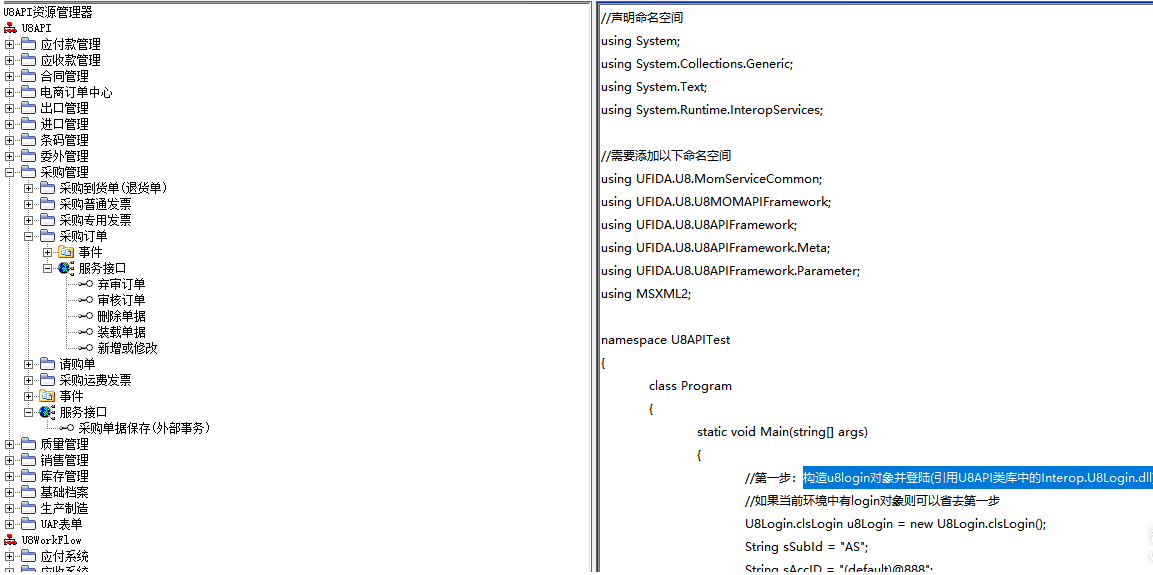Expand the 质量管理 node
The width and height of the screenshot is (1153, 575).
point(9,444)
